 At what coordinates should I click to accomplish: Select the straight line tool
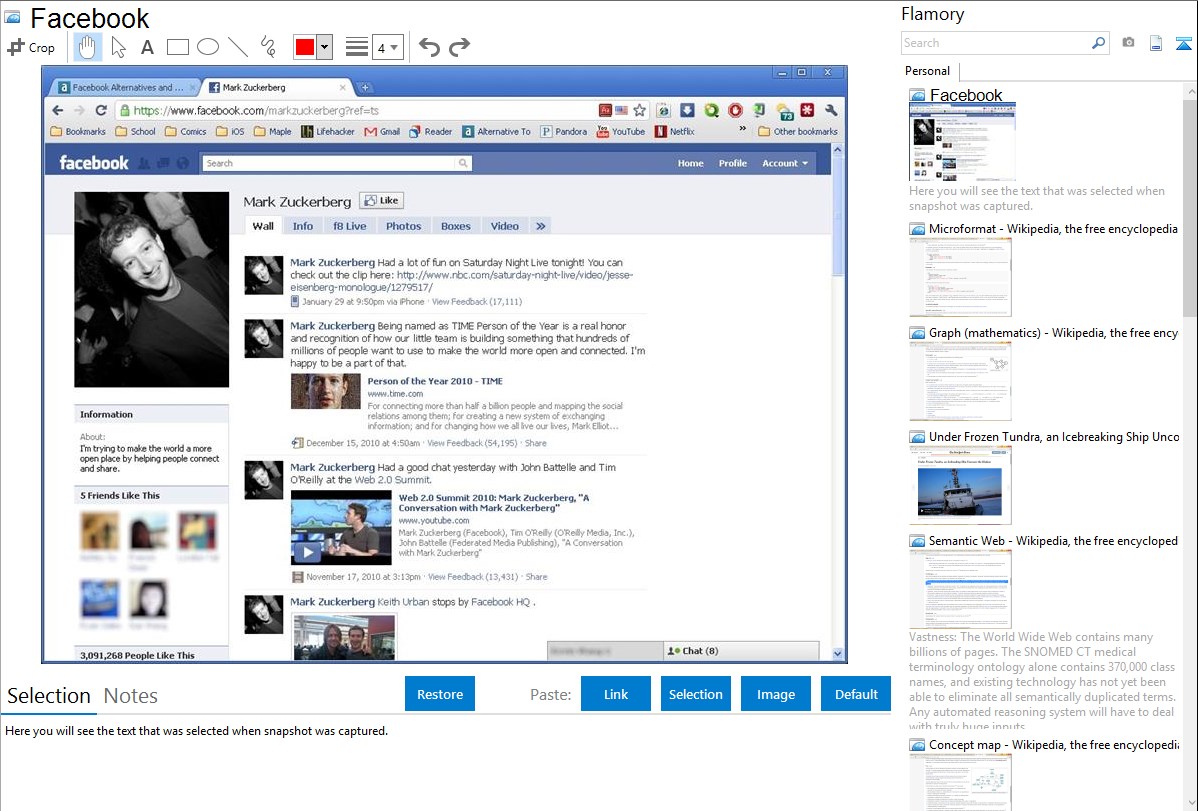click(238, 47)
